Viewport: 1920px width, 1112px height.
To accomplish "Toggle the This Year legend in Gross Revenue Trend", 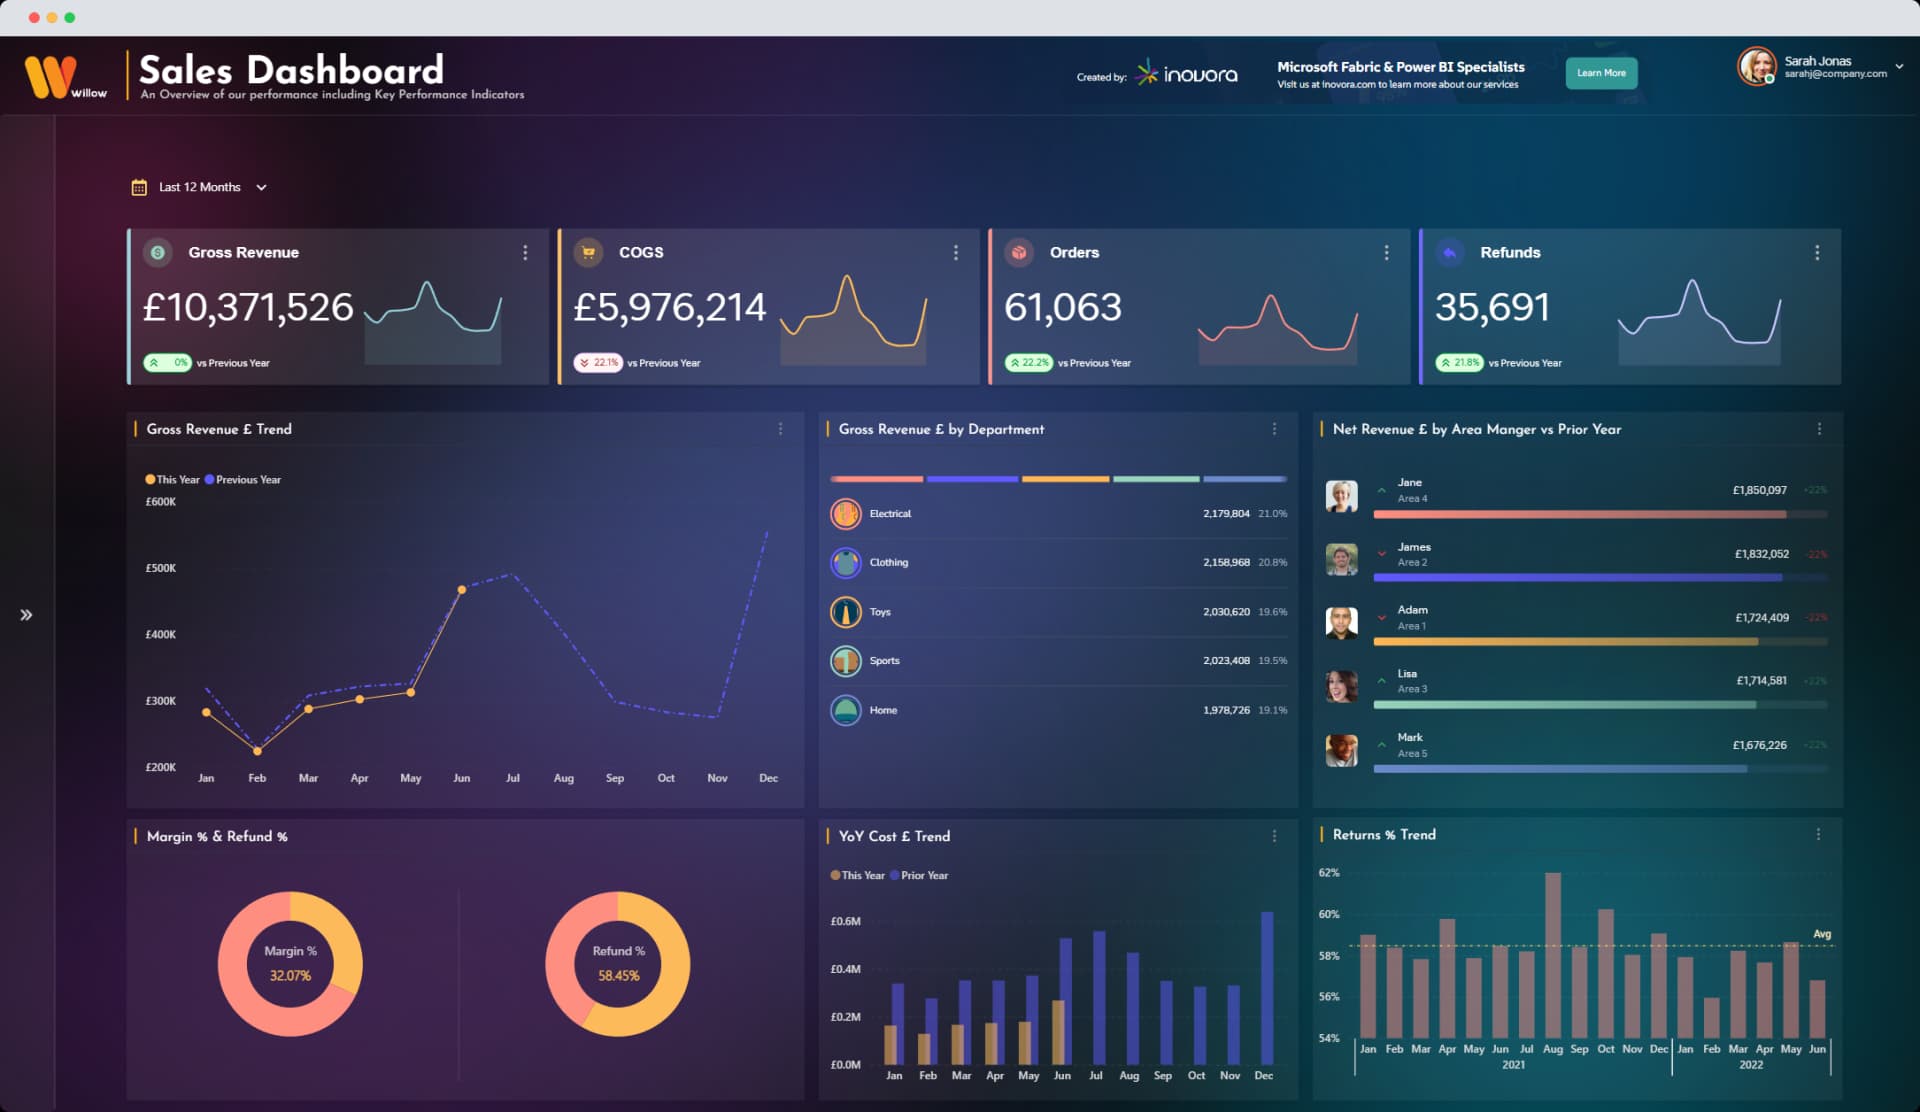I will pyautogui.click(x=172, y=479).
